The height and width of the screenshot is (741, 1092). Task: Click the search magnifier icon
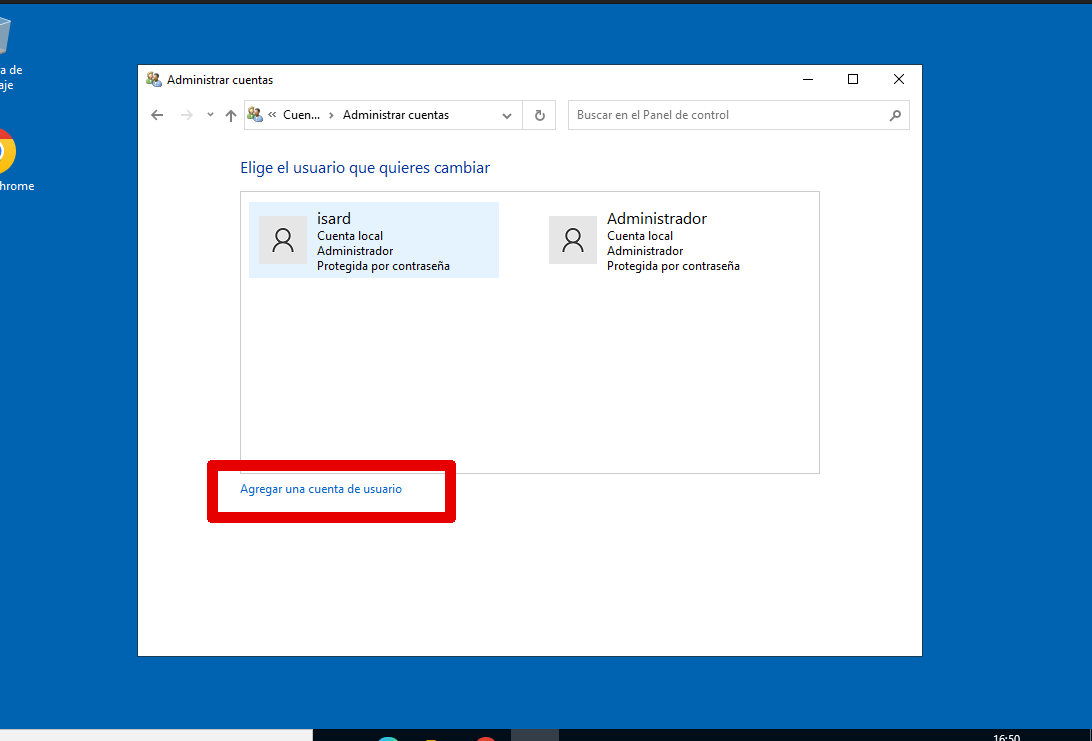tap(895, 115)
